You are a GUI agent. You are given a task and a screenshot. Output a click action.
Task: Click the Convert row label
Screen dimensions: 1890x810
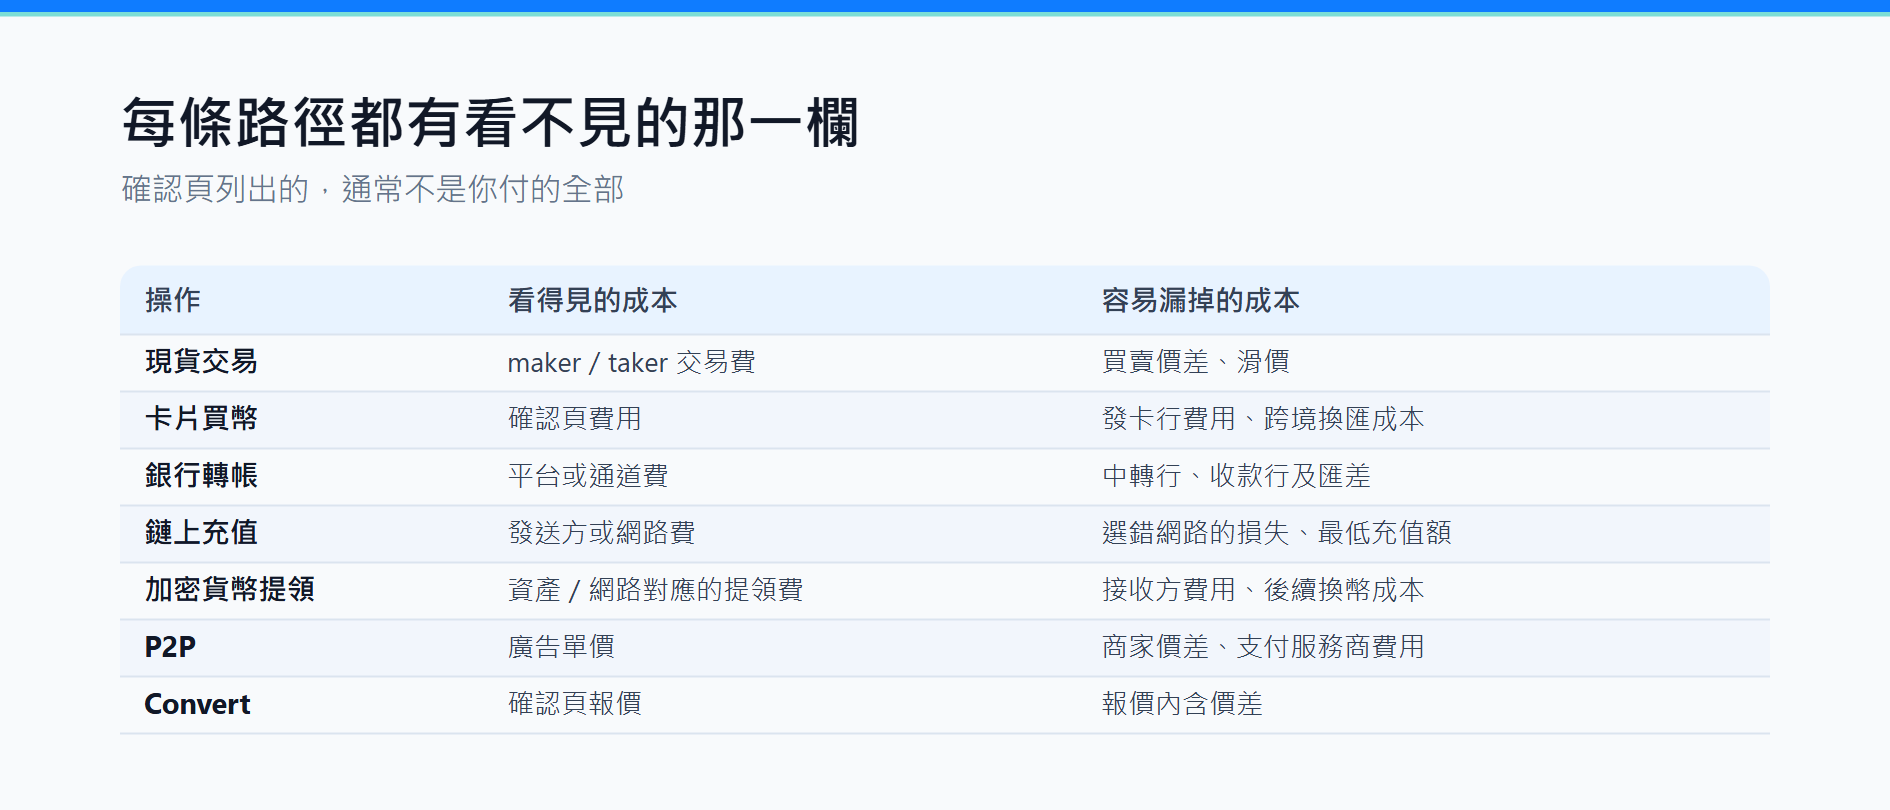(197, 704)
